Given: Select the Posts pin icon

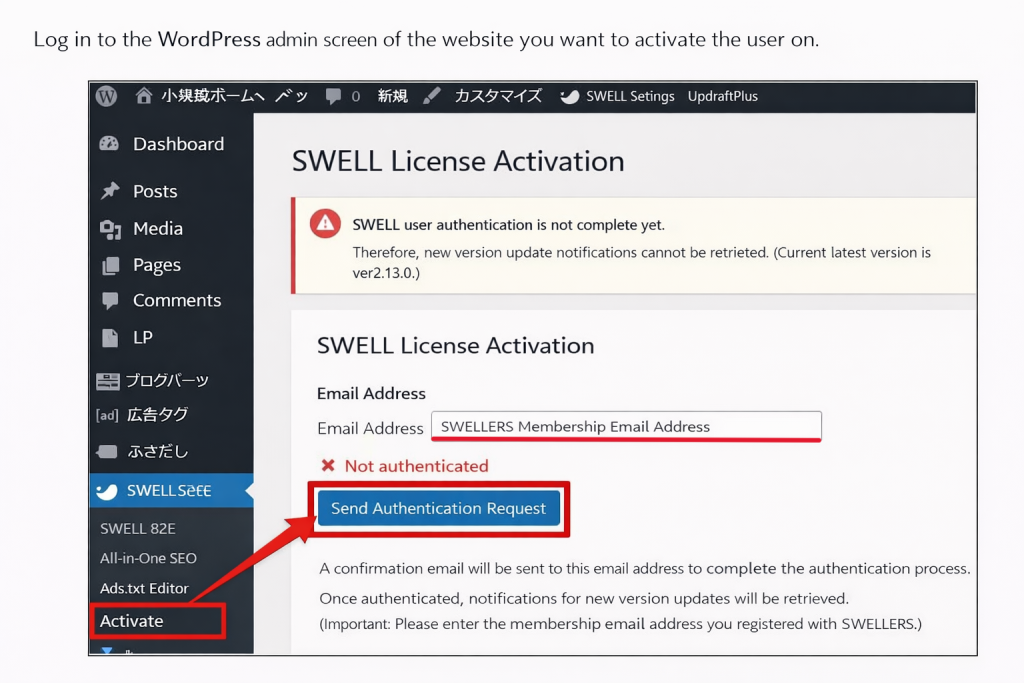Looking at the screenshot, I should (110, 191).
